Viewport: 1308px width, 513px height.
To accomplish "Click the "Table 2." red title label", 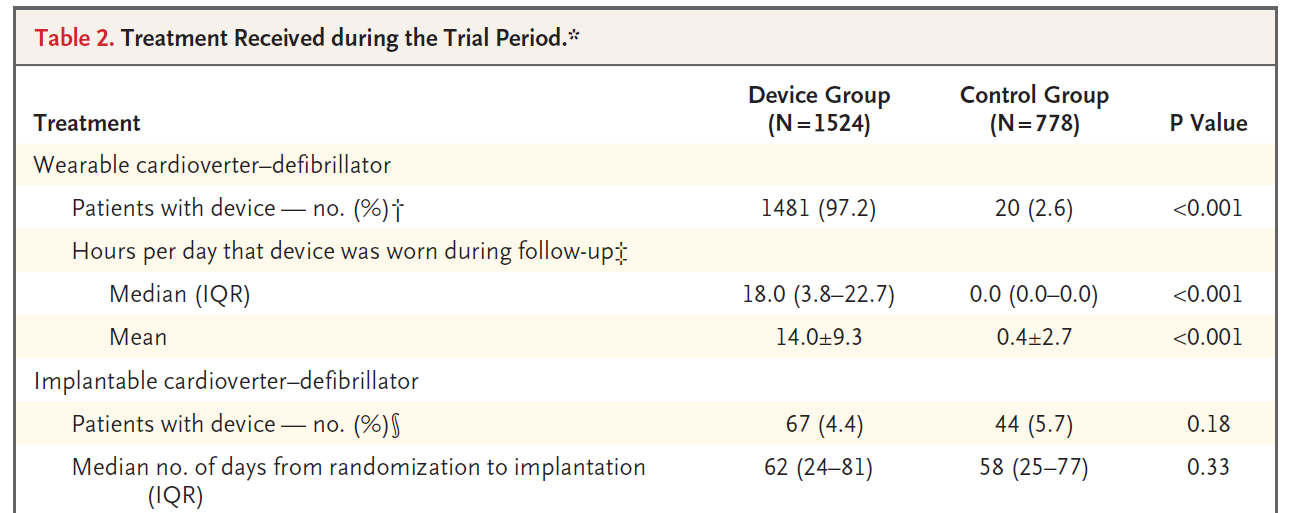I will coord(74,39).
